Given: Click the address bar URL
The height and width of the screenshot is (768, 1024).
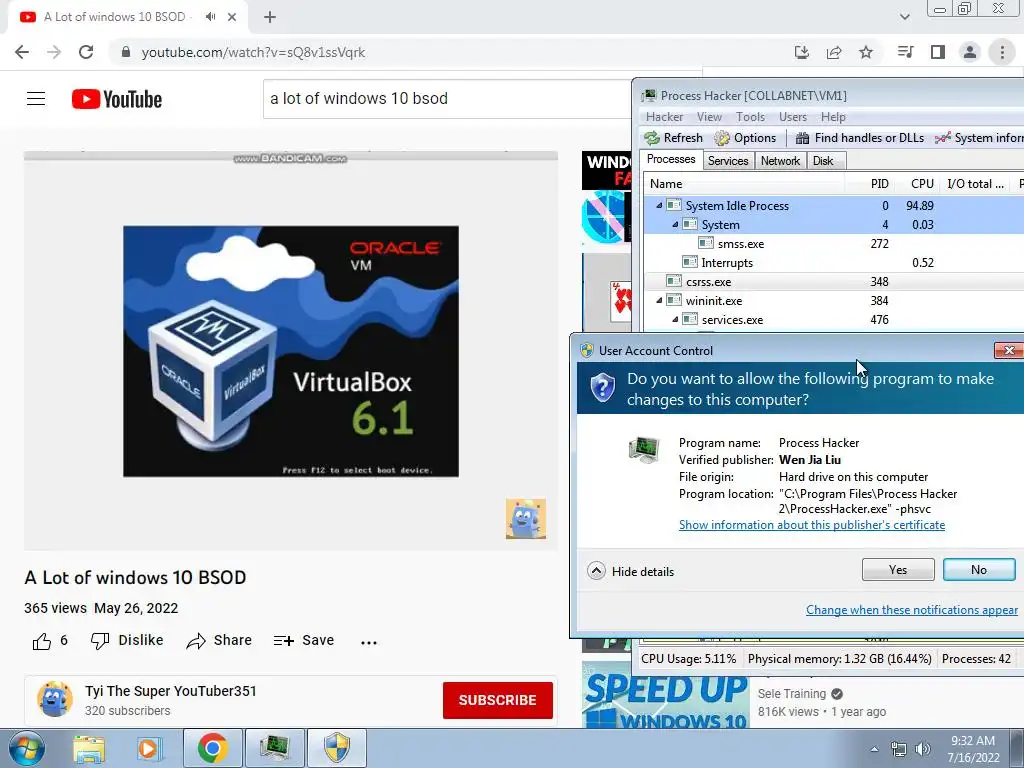Looking at the screenshot, I should 253,52.
